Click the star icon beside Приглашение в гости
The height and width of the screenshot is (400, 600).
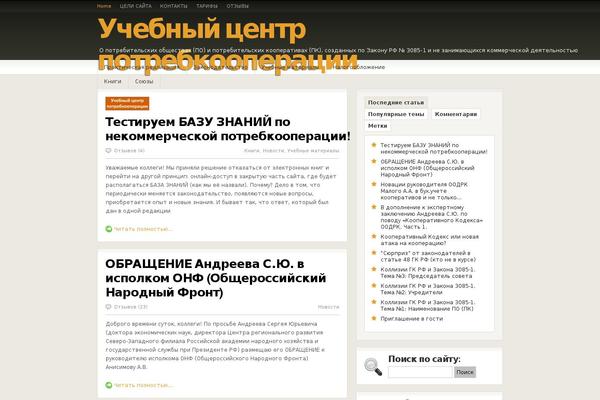(374, 318)
